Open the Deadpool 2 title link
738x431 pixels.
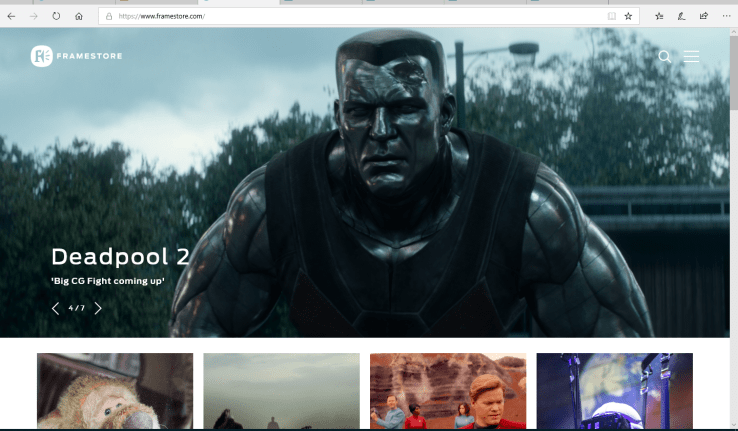pyautogui.click(x=120, y=256)
